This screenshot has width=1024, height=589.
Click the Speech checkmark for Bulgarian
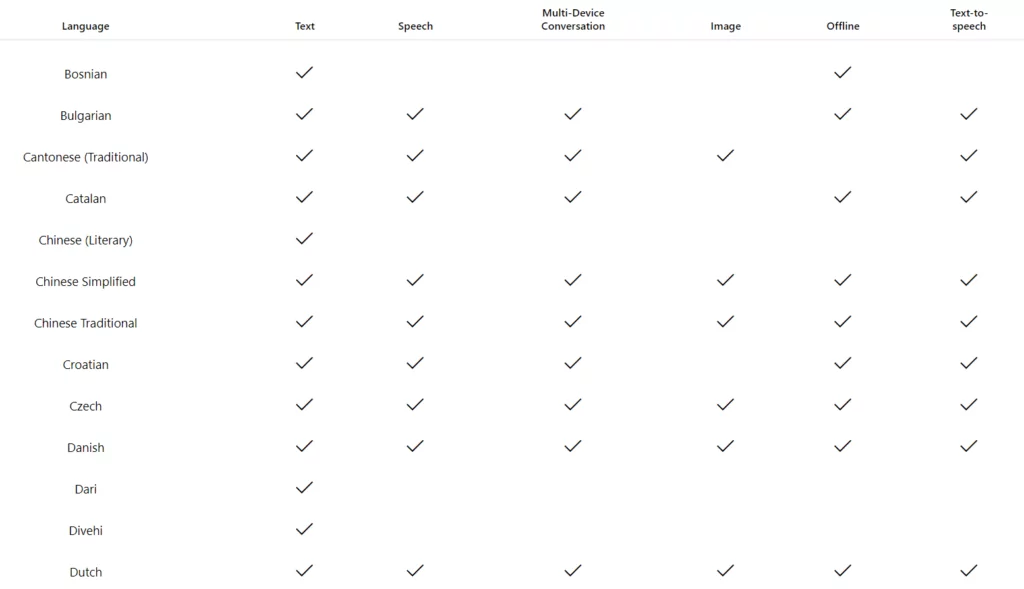415,114
